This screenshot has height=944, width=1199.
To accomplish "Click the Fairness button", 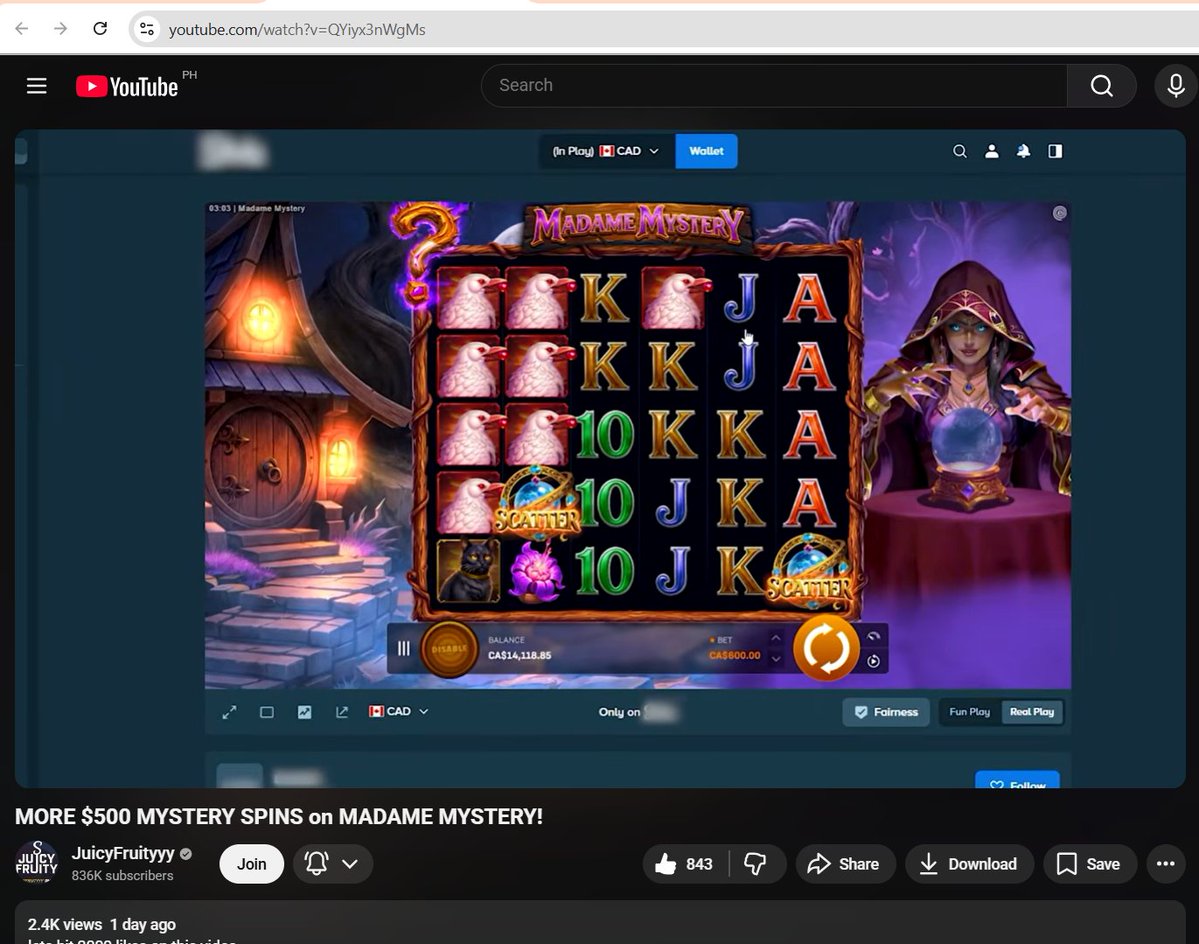I will coord(885,712).
